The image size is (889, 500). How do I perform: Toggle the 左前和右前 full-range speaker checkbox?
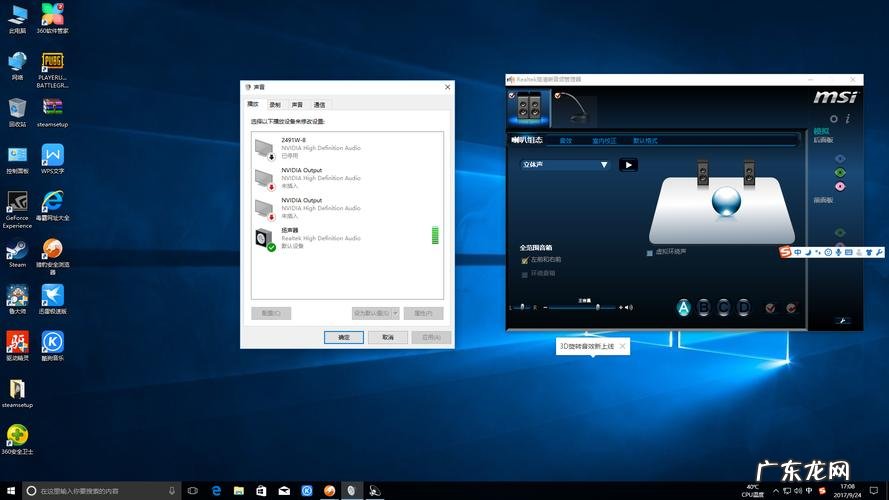pyautogui.click(x=525, y=260)
